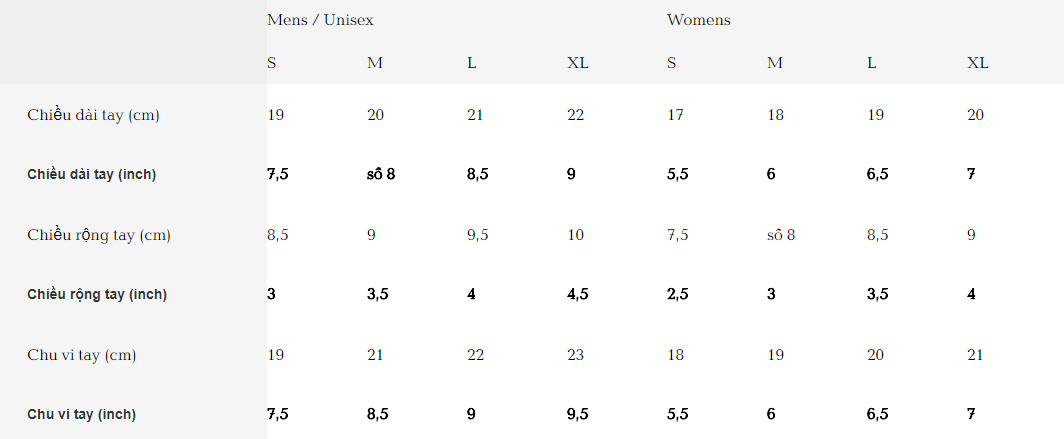This screenshot has height=439, width=1064.
Task: Click the Womens column group header
Action: 698,20
